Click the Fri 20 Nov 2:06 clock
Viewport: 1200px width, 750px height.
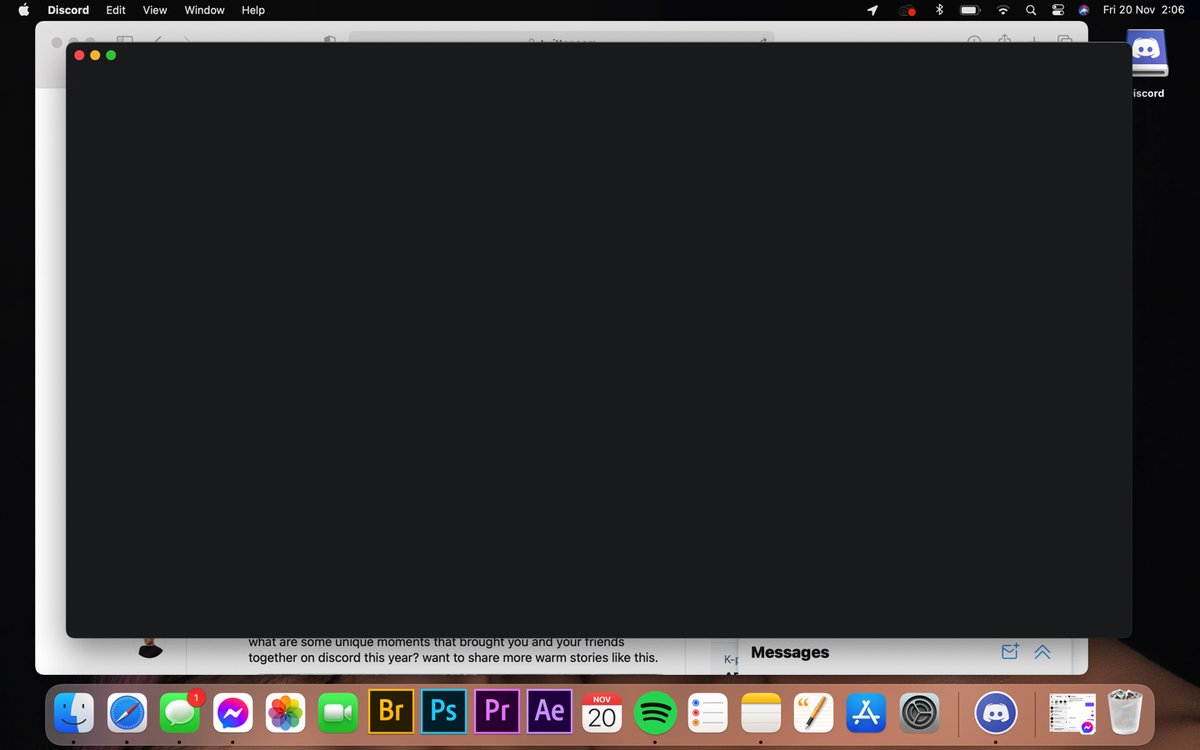coord(1143,10)
